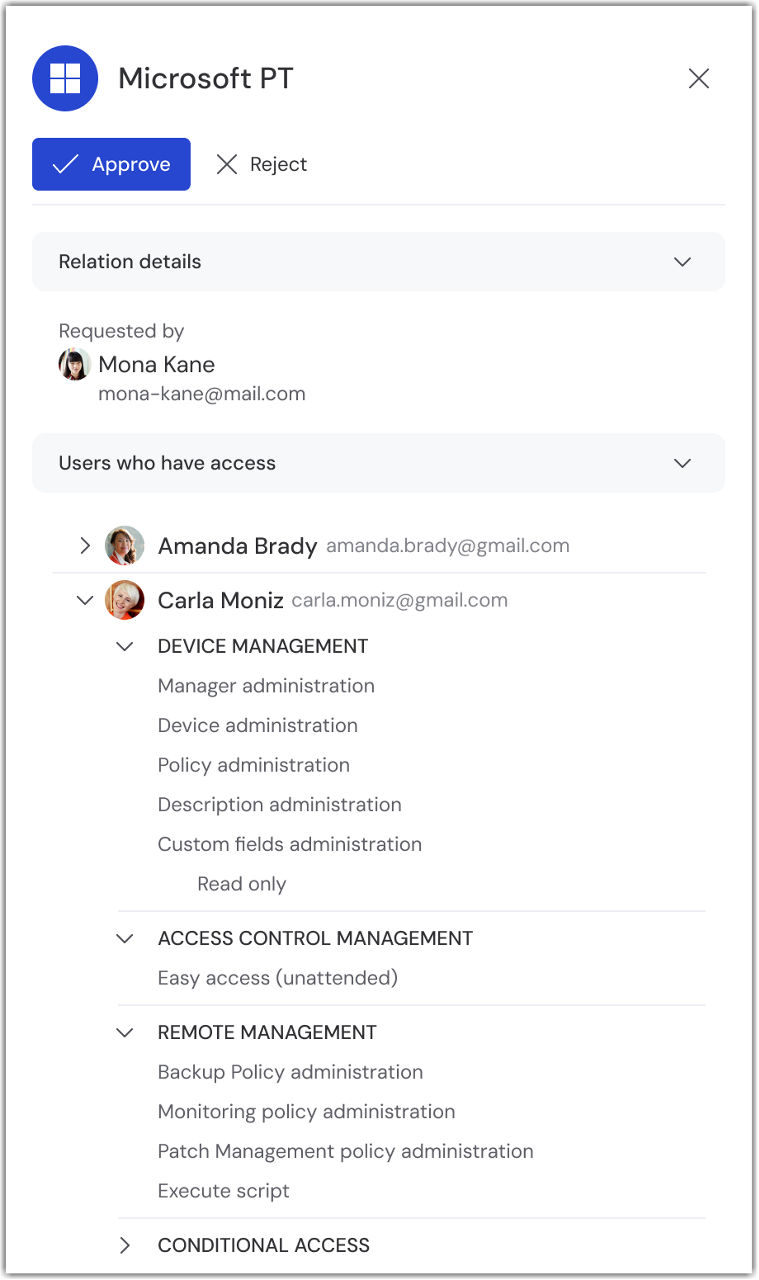Approve the access request
759x1280 pixels.
(x=111, y=164)
